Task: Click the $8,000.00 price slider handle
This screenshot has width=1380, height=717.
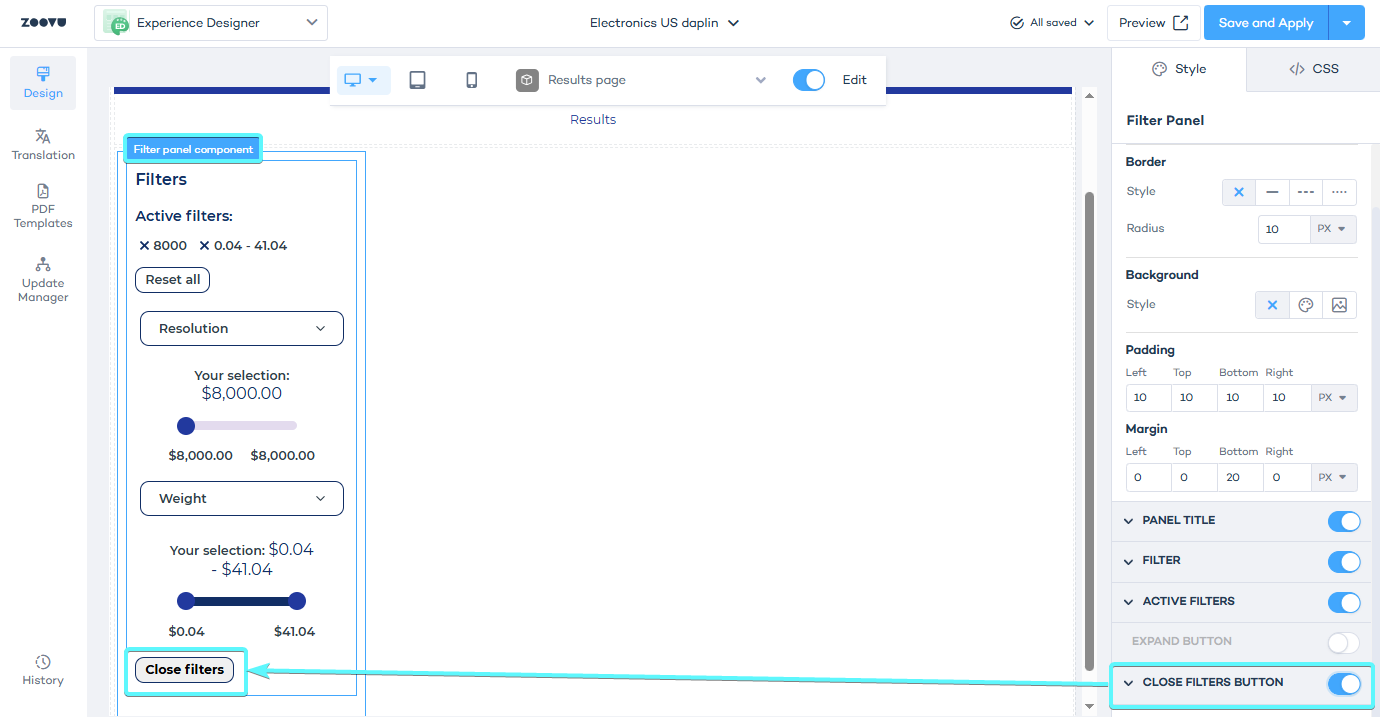Action: point(185,426)
